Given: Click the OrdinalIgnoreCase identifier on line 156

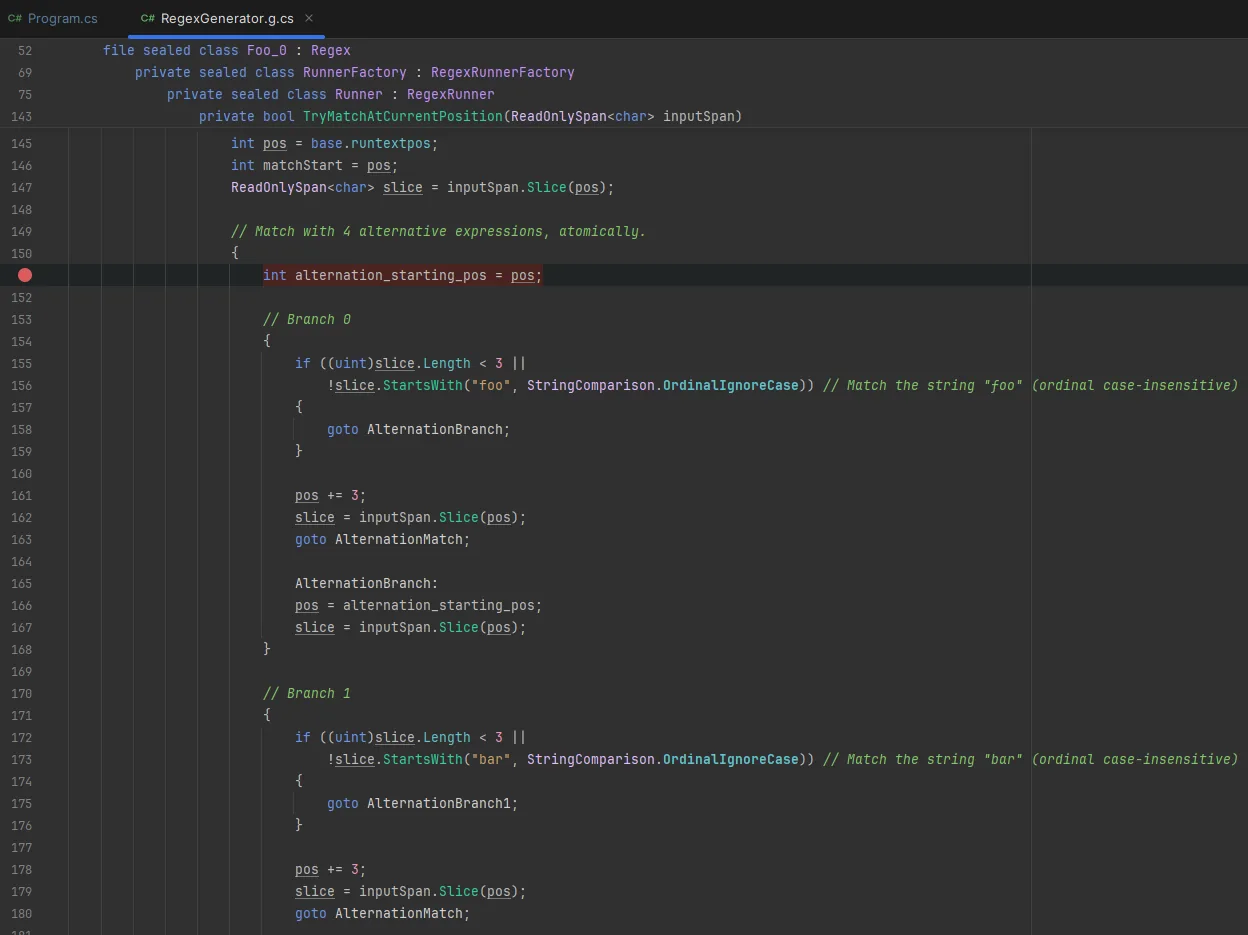Looking at the screenshot, I should click(731, 385).
